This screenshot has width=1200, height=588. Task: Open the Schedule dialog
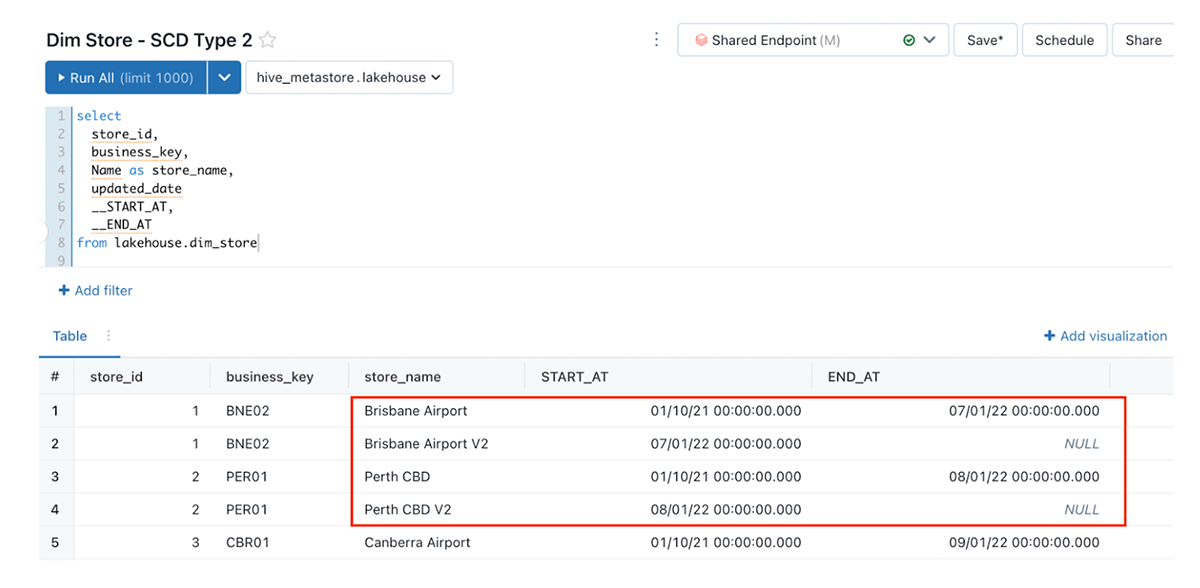(1064, 41)
